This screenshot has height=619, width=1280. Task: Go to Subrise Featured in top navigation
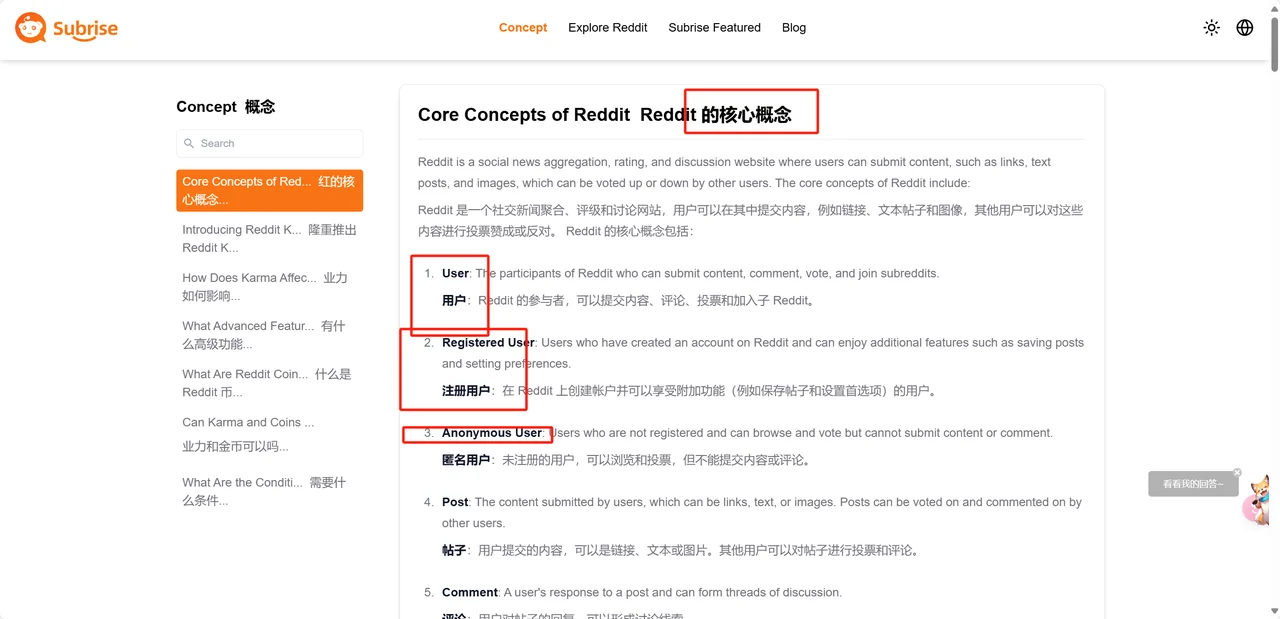click(715, 28)
